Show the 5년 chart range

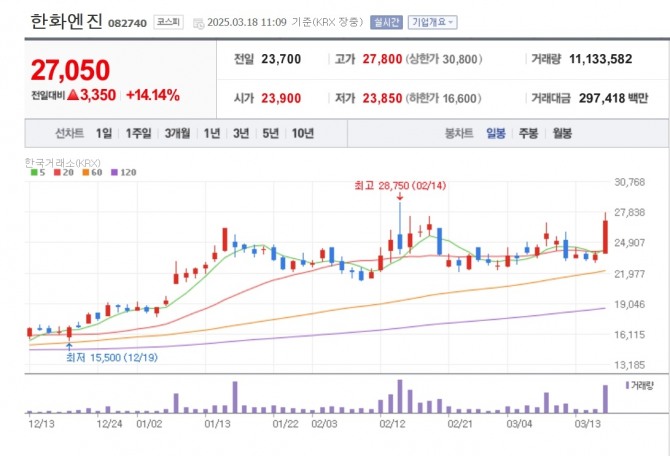270,133
